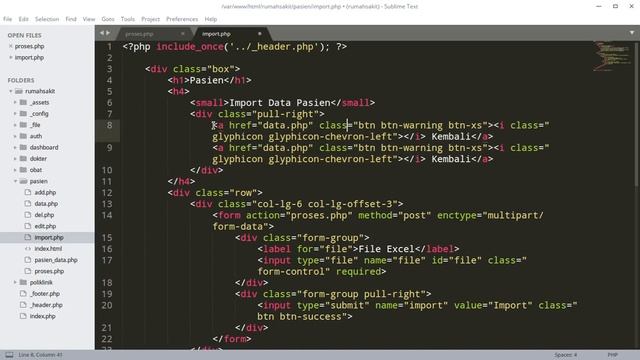Open the Help menu
Viewport: 640px width, 360px height.
(x=211, y=19)
